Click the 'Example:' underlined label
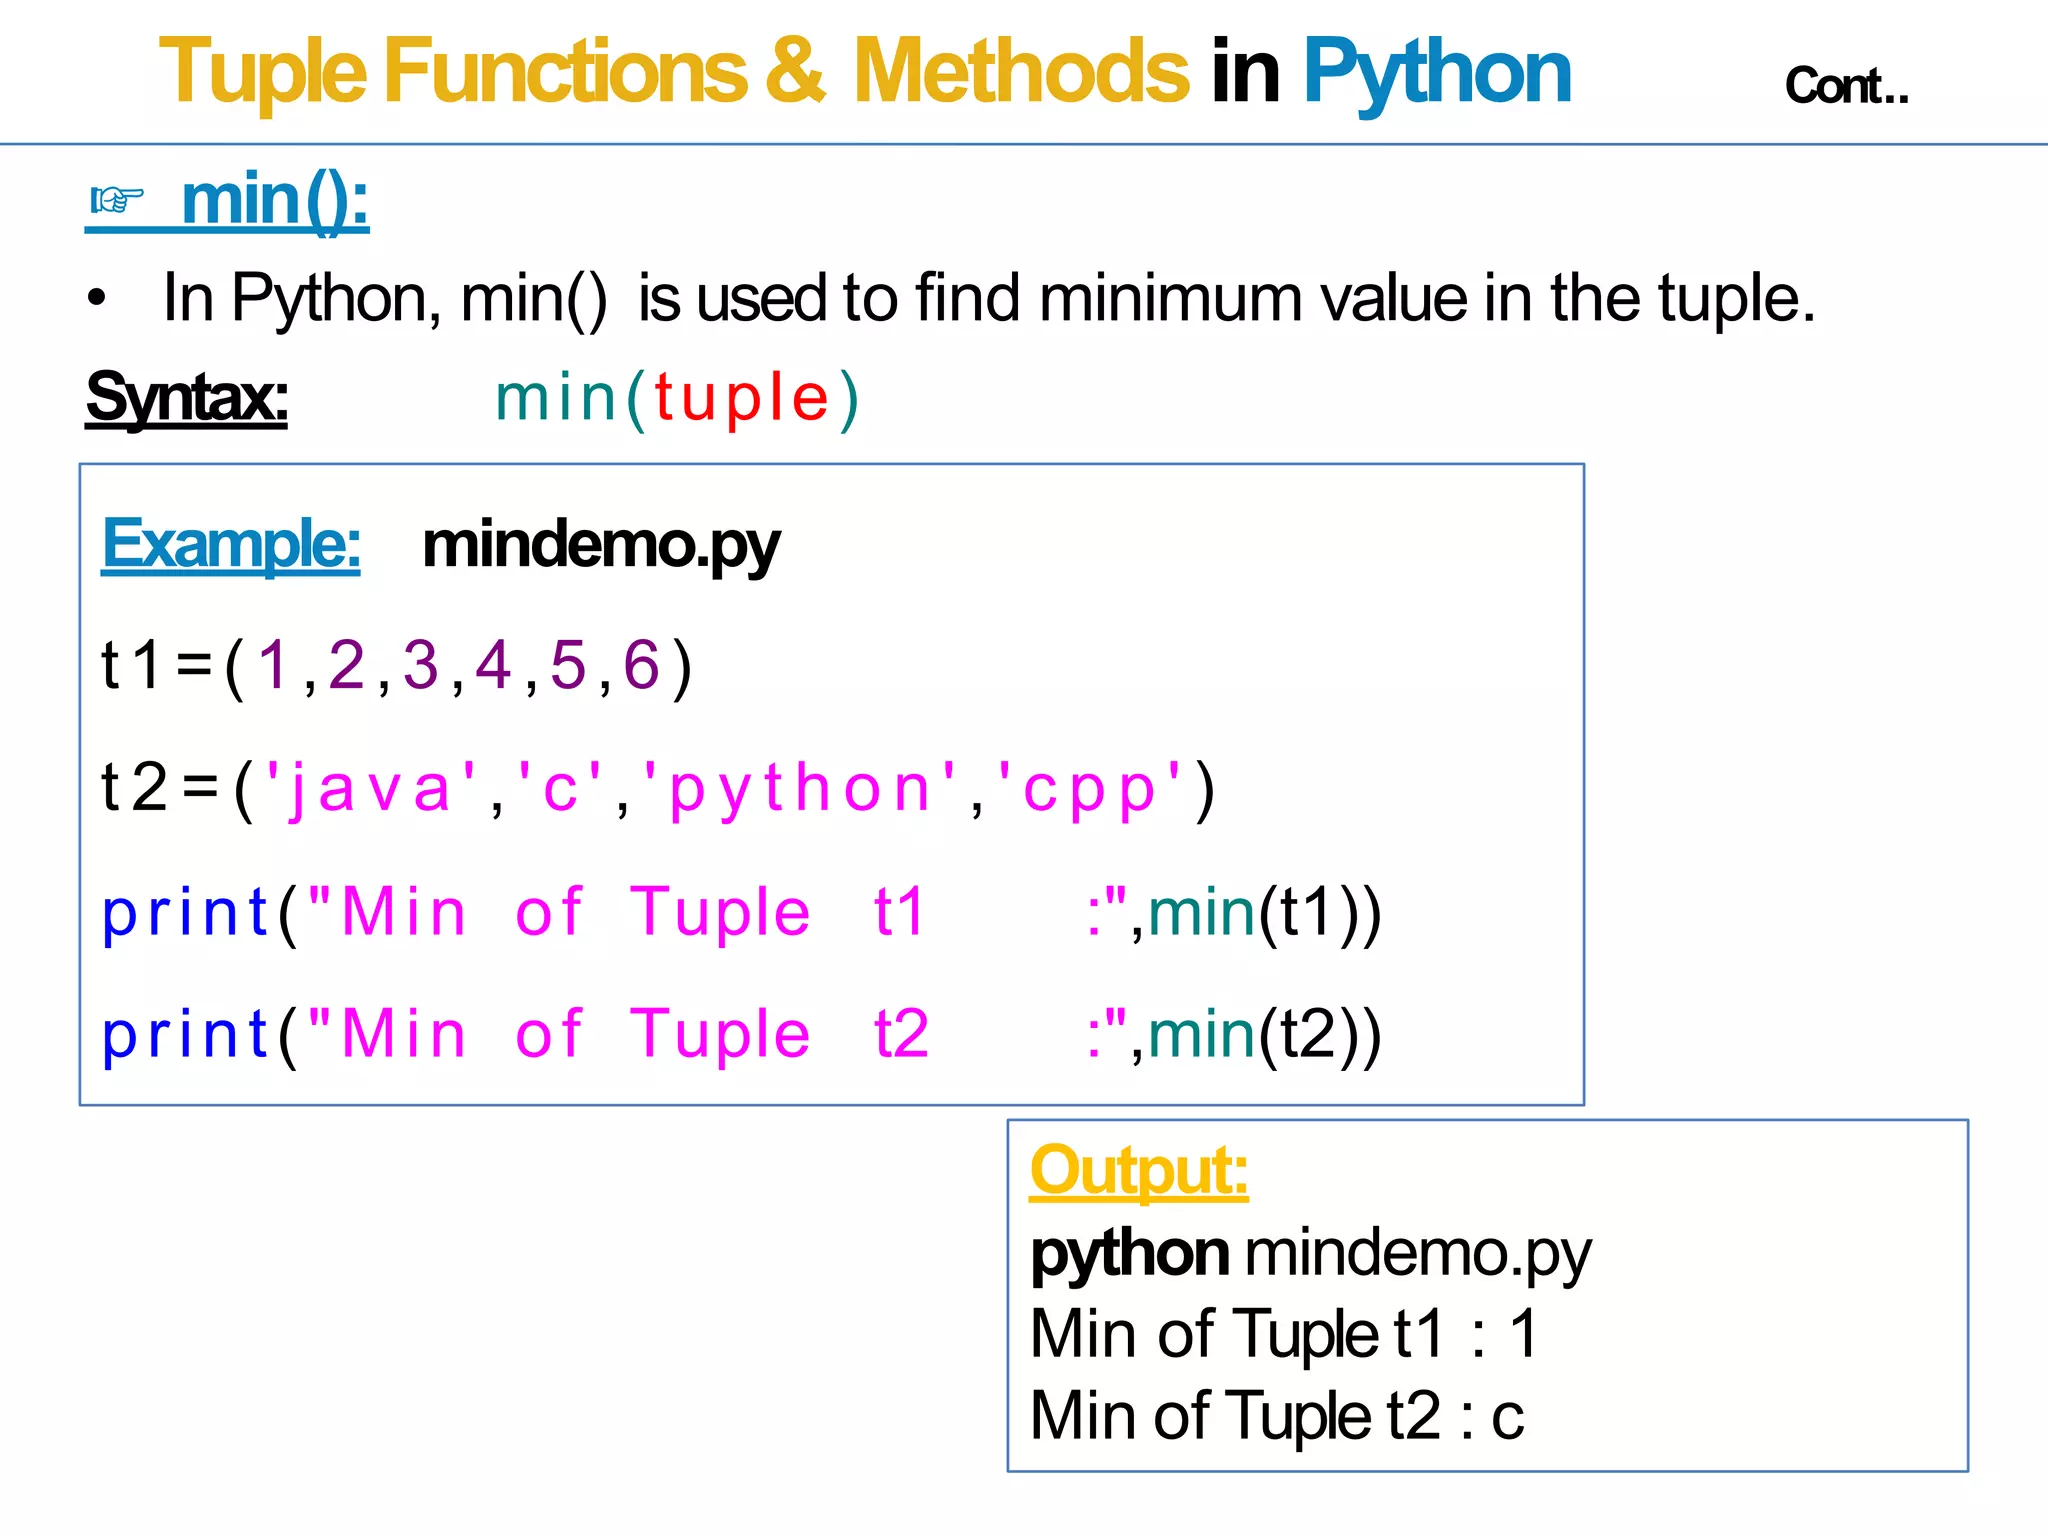This screenshot has height=1536, width=2048. pos(231,544)
